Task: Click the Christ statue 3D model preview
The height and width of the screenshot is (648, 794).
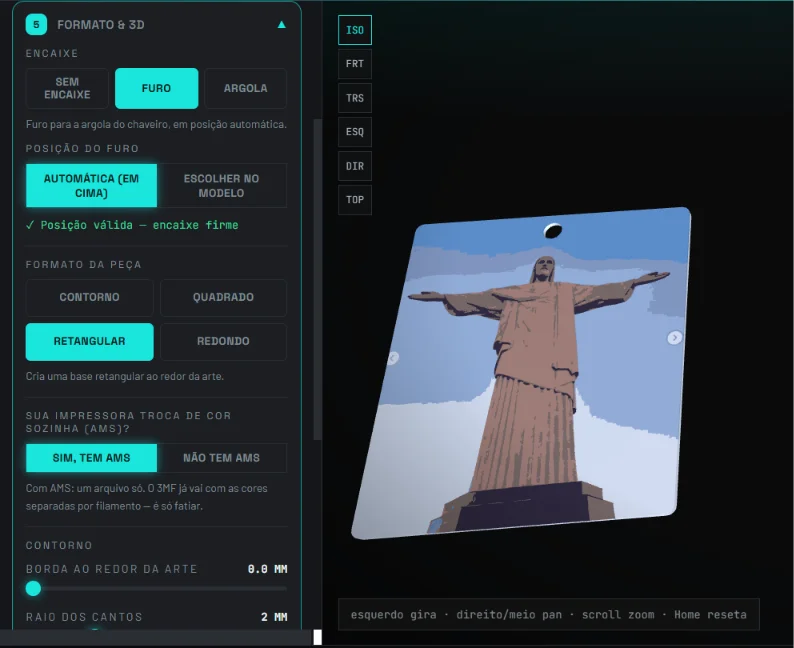Action: coord(522,373)
